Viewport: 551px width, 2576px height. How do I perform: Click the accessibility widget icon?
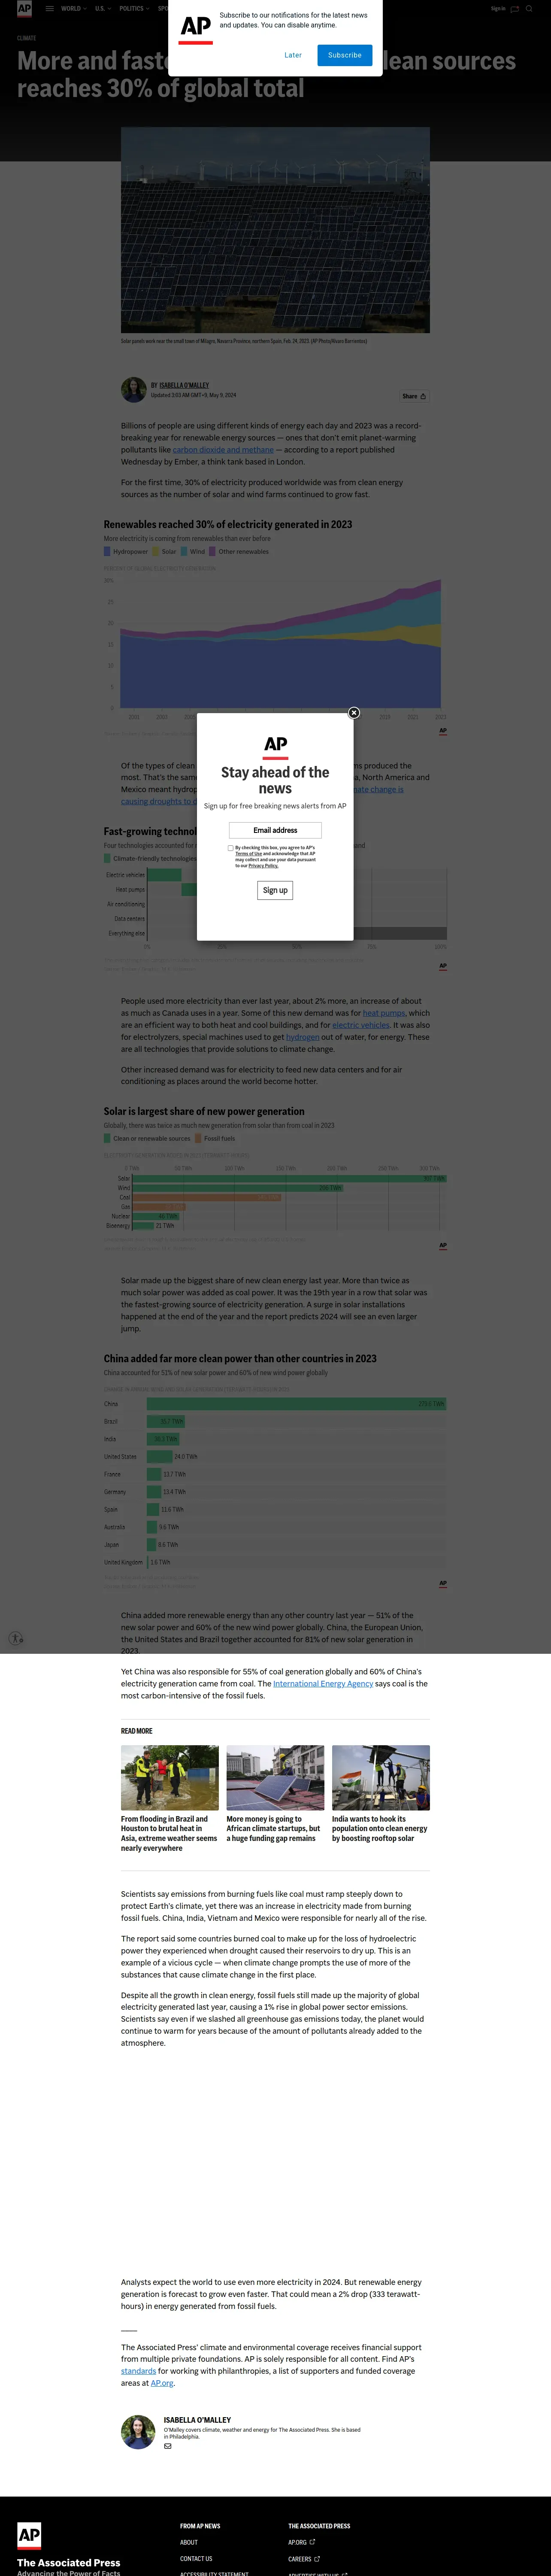[x=16, y=1638]
